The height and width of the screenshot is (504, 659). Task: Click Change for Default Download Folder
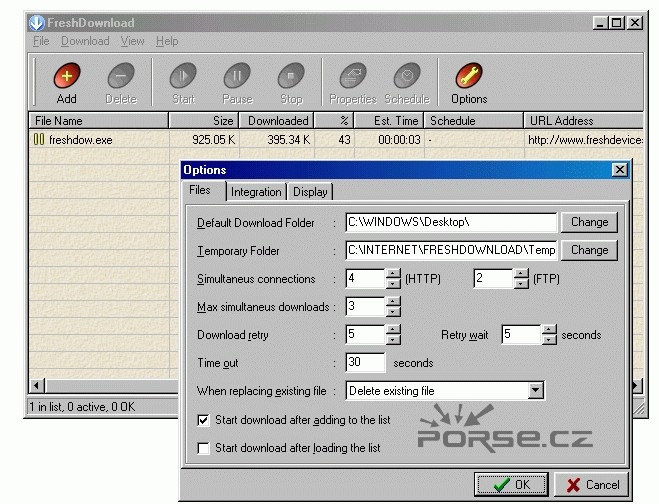pos(589,222)
